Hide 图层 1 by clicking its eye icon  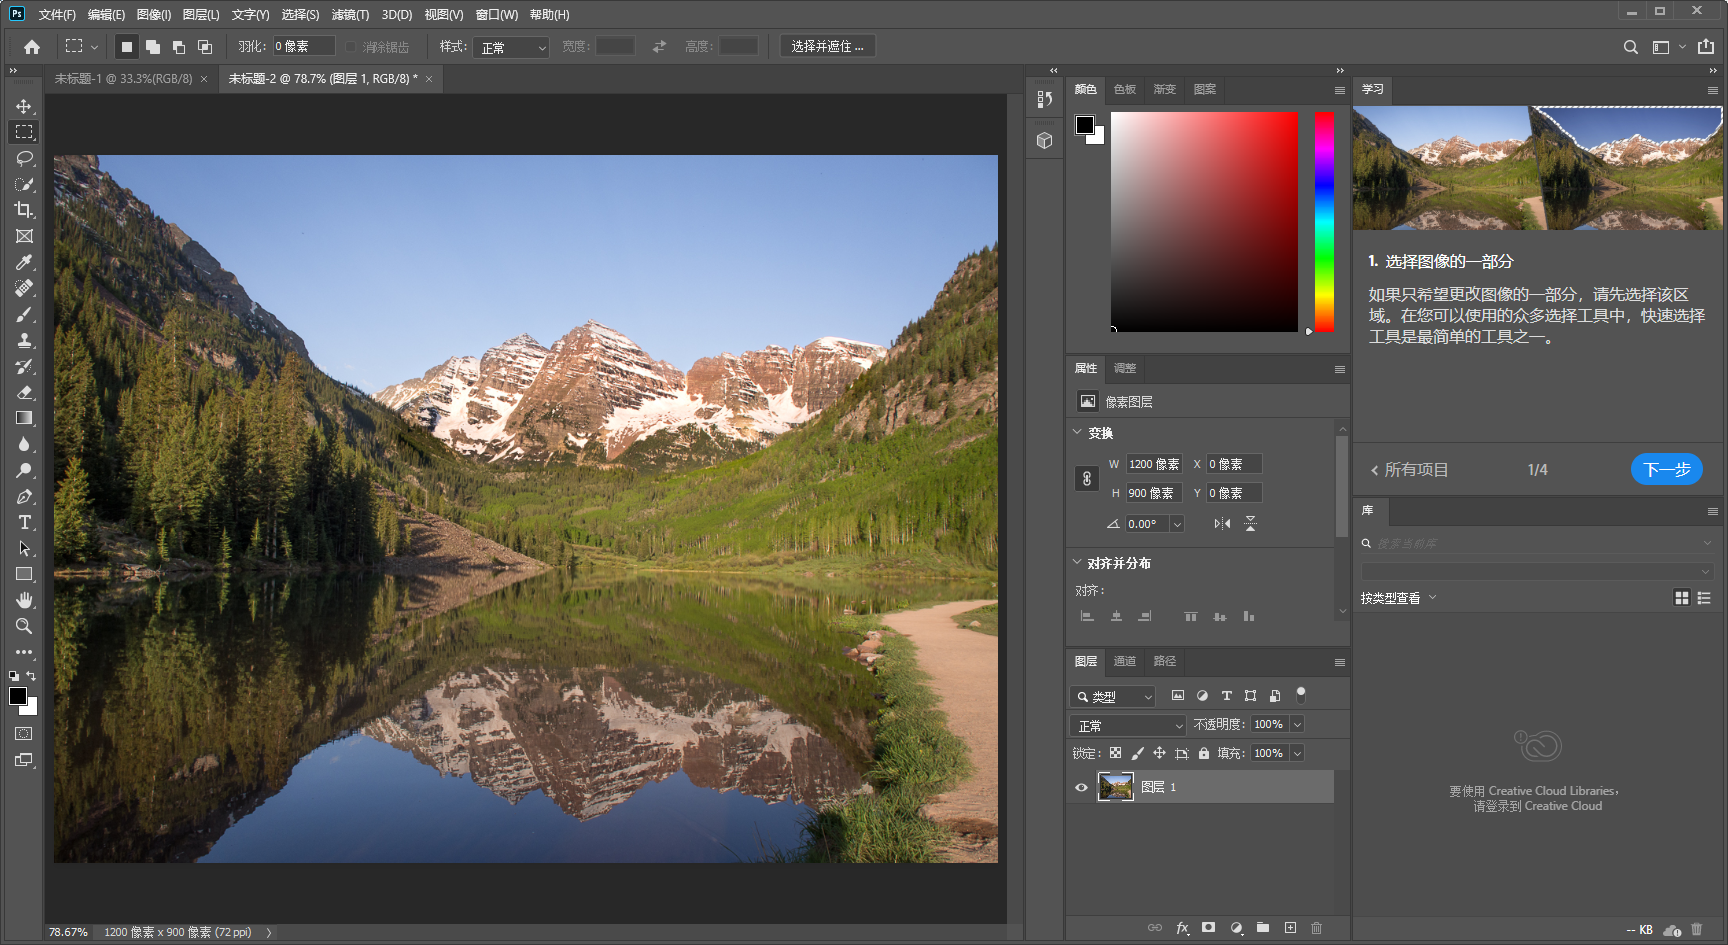point(1081,787)
